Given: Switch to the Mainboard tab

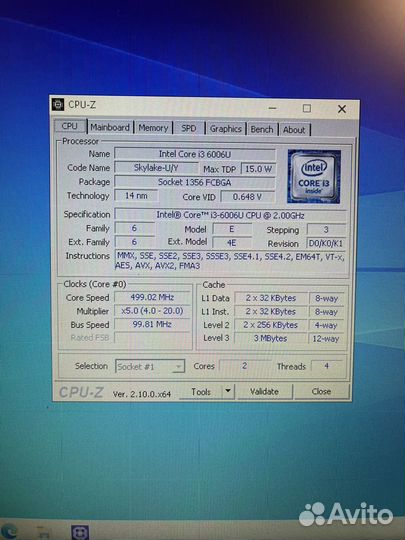Looking at the screenshot, I should click(110, 127).
